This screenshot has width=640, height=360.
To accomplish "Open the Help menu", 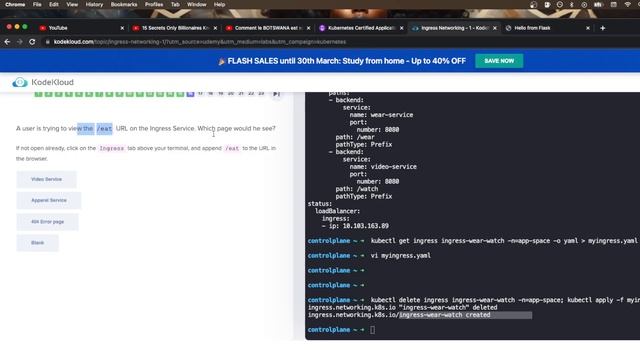I will 220,4.
